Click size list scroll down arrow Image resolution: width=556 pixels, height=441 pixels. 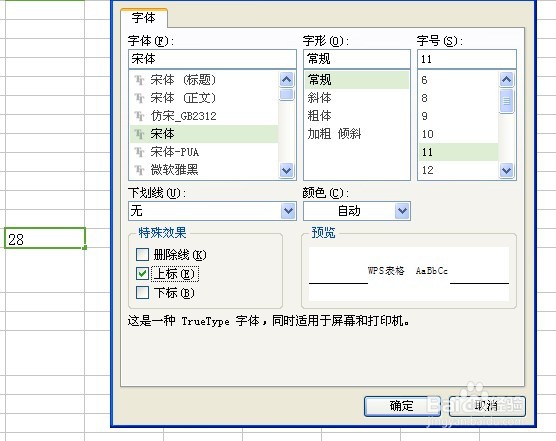(x=507, y=171)
